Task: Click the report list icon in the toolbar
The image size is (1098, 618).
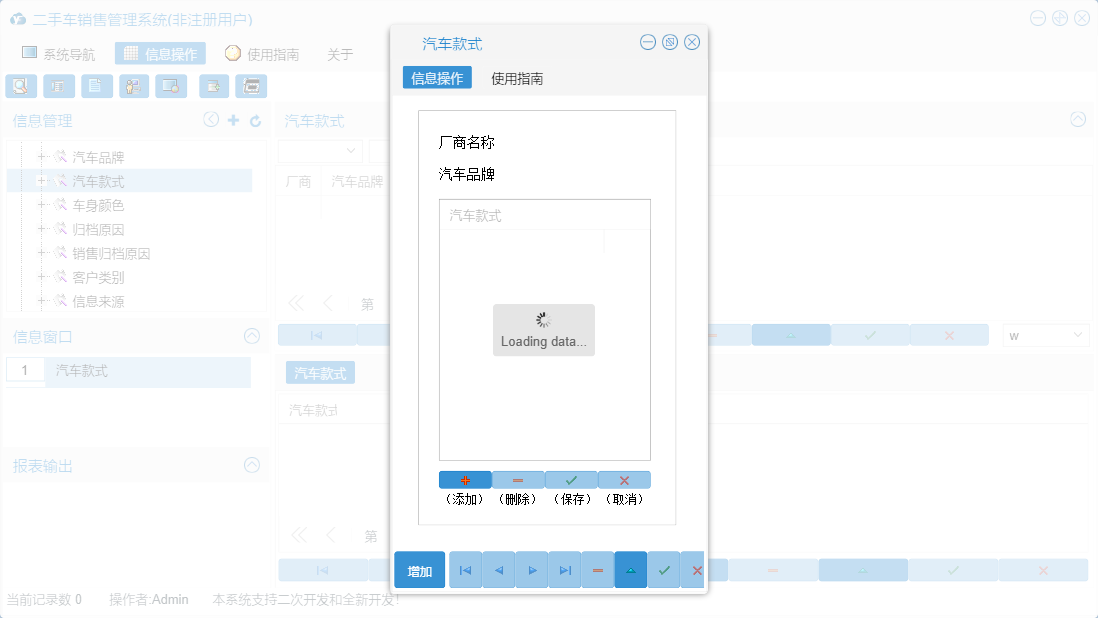Action: [58, 86]
